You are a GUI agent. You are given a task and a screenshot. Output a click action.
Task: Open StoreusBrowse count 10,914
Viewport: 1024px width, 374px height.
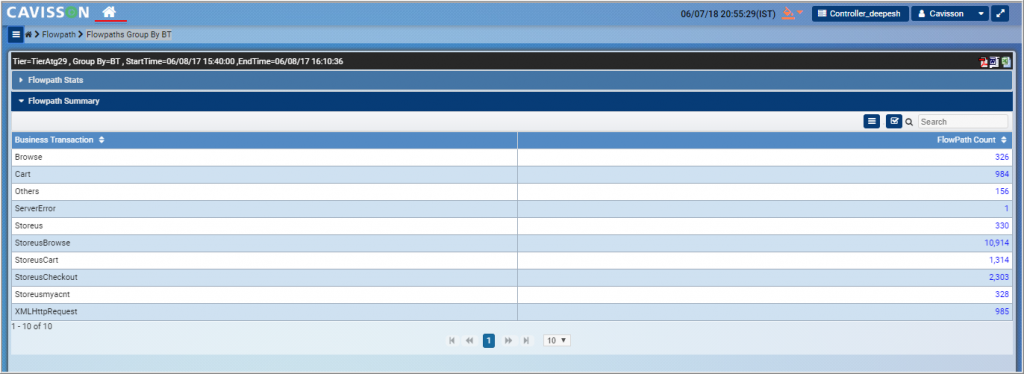click(997, 243)
